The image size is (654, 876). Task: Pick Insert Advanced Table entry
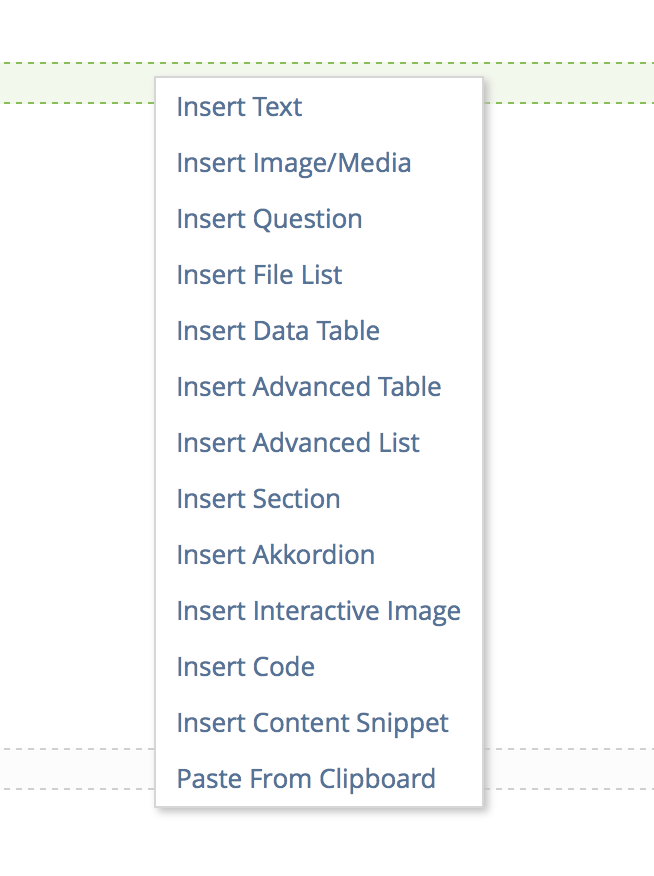tap(308, 387)
